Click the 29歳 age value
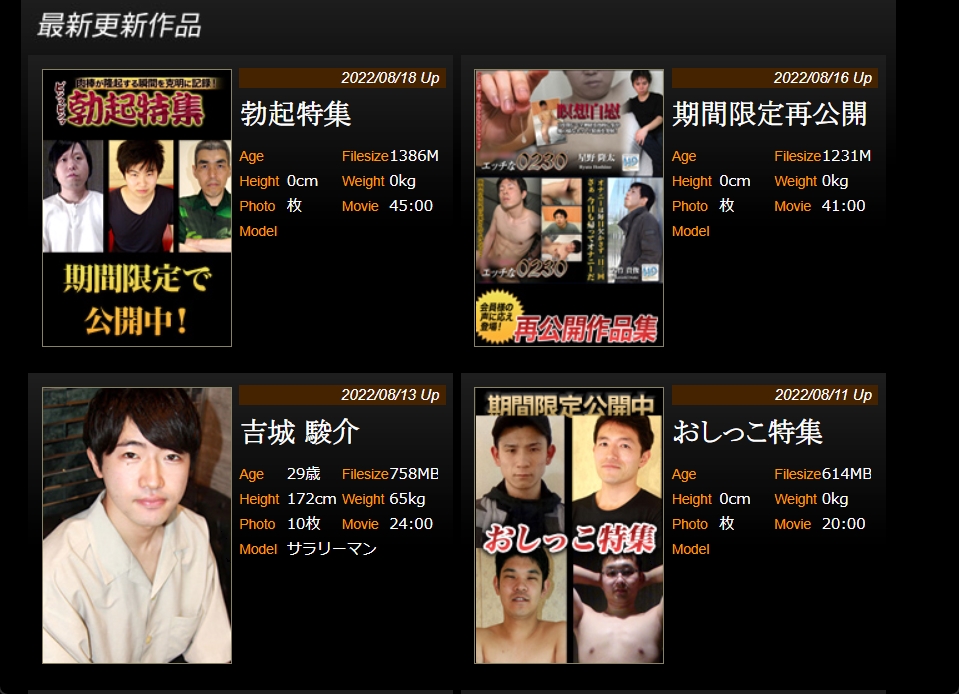 [x=303, y=474]
